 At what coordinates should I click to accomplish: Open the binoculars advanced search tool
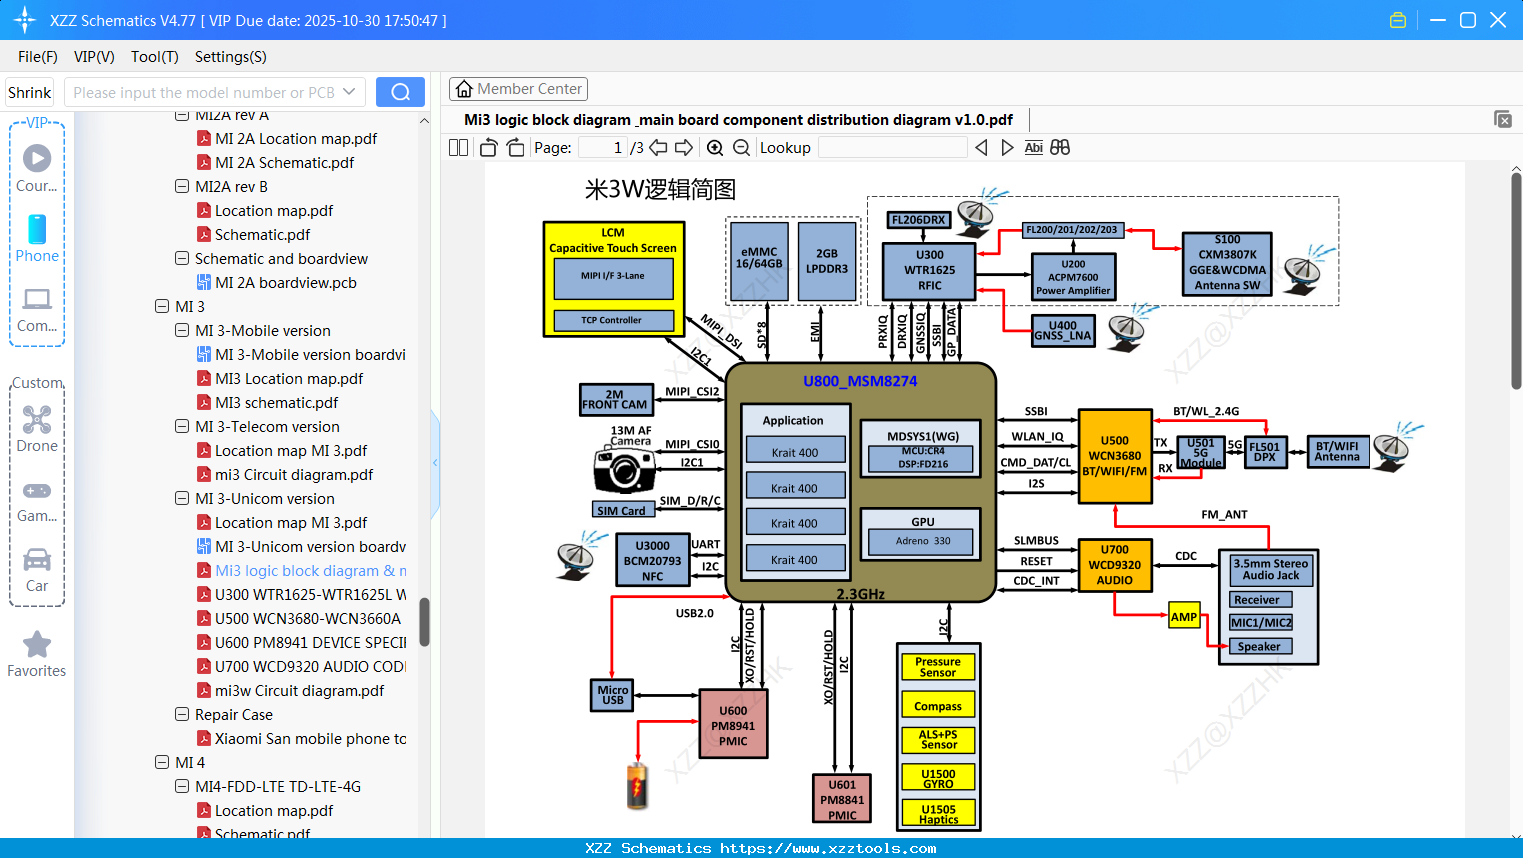[1060, 147]
